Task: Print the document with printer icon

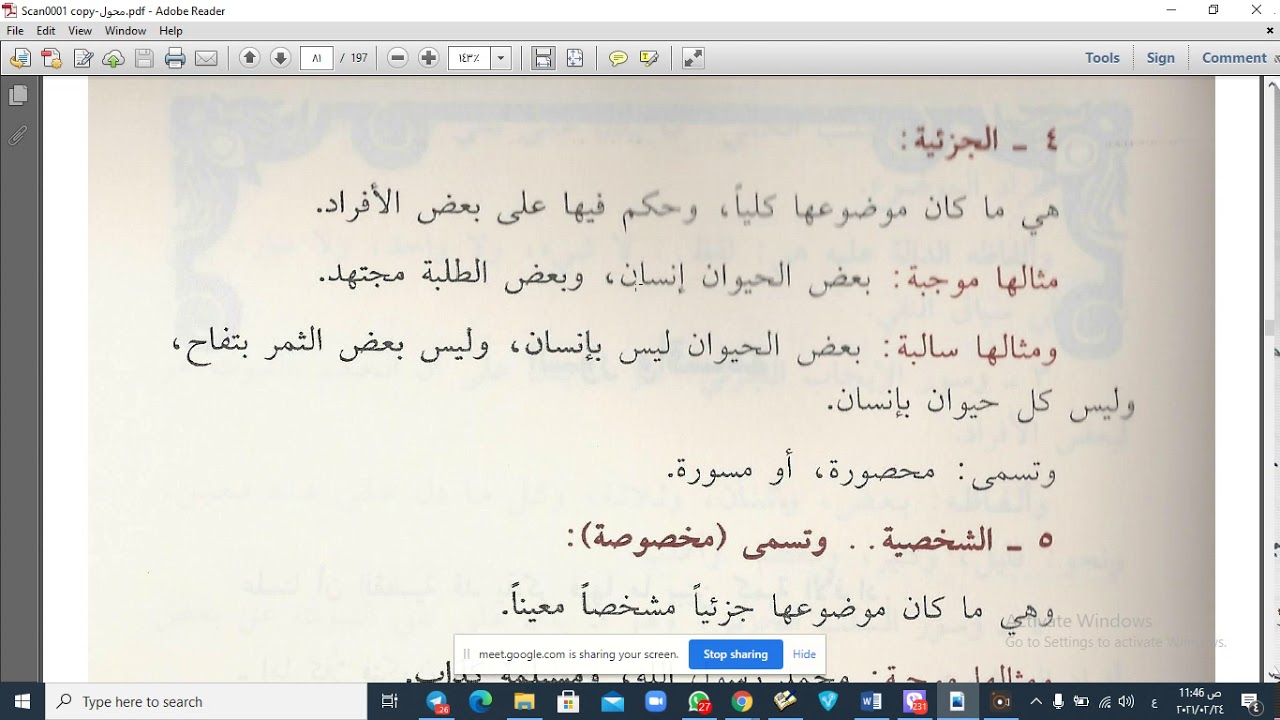Action: point(175,59)
